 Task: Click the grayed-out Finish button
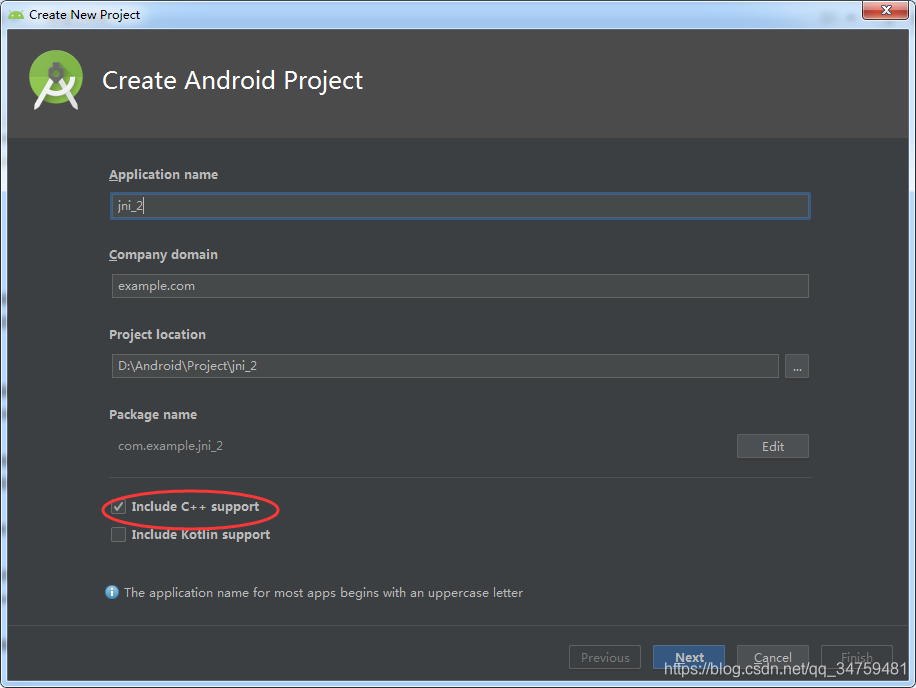coord(857,657)
